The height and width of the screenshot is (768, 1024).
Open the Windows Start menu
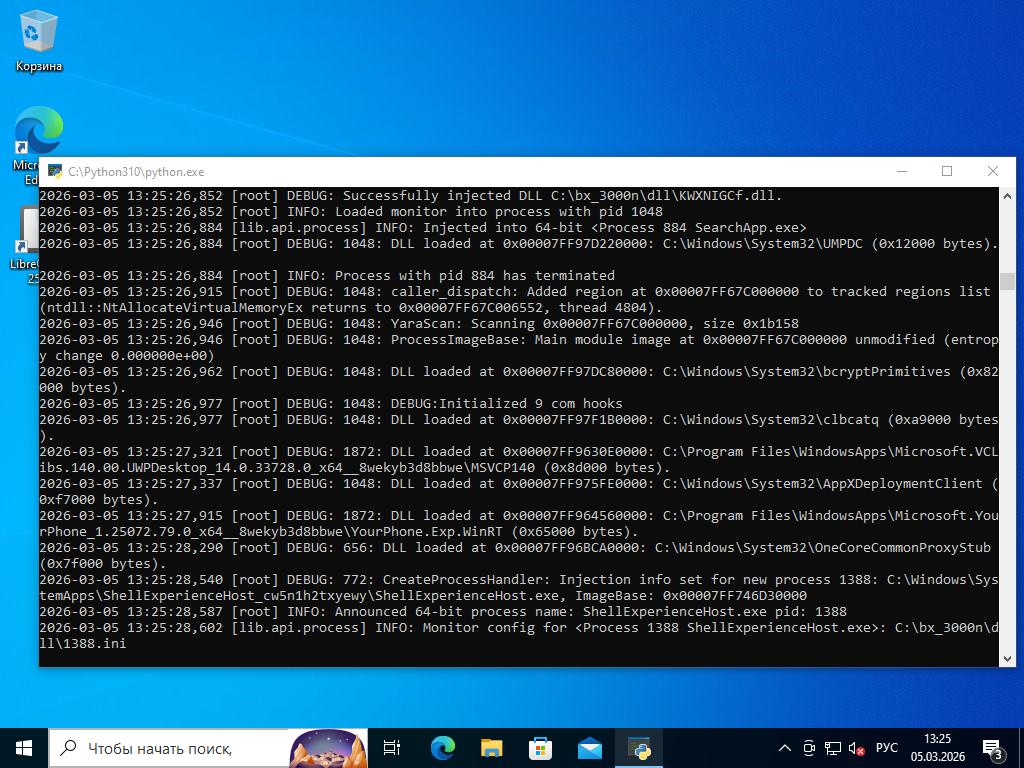click(24, 748)
